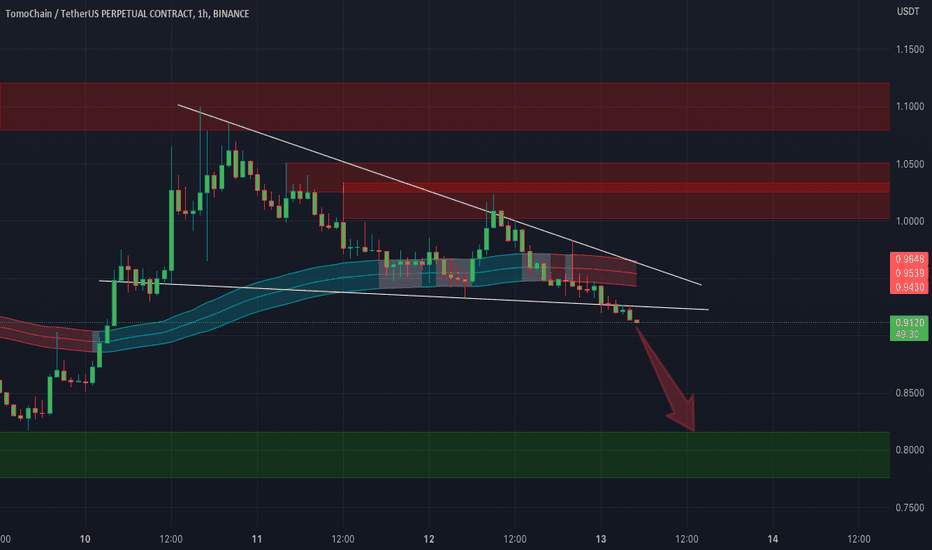Click the date label 14 on time axis
Viewport: 932px width, 550px height.
pyautogui.click(x=773, y=539)
